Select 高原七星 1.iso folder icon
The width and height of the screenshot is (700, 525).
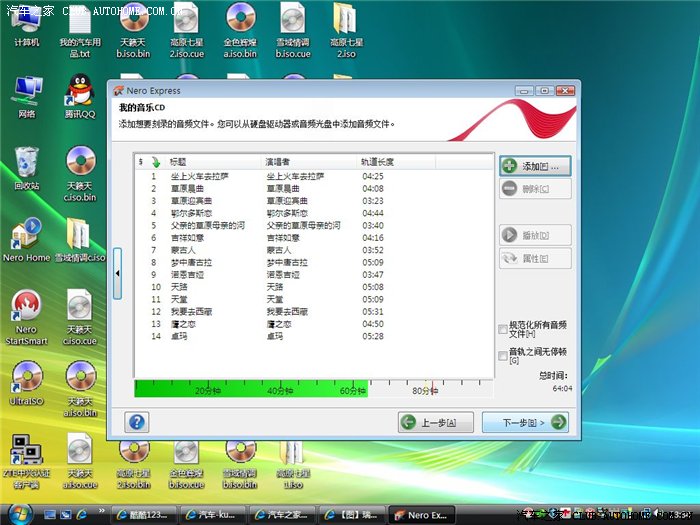click(293, 464)
